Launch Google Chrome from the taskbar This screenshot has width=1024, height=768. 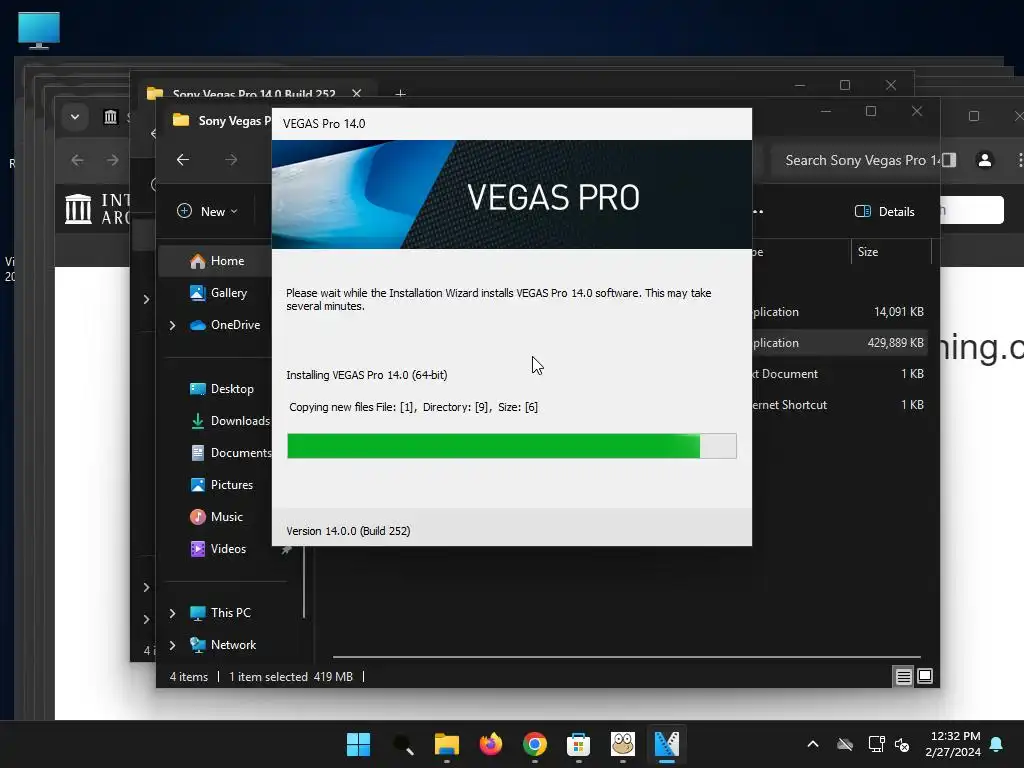coord(534,744)
